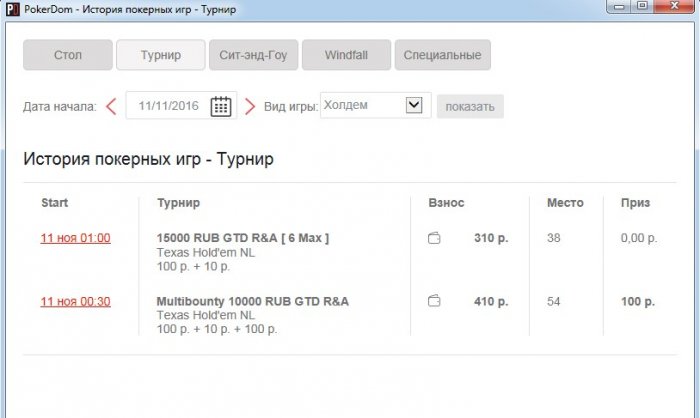Click buy-in wallet icon for Multibounty tournament
Screen dimensions: 700x418
coord(434,301)
